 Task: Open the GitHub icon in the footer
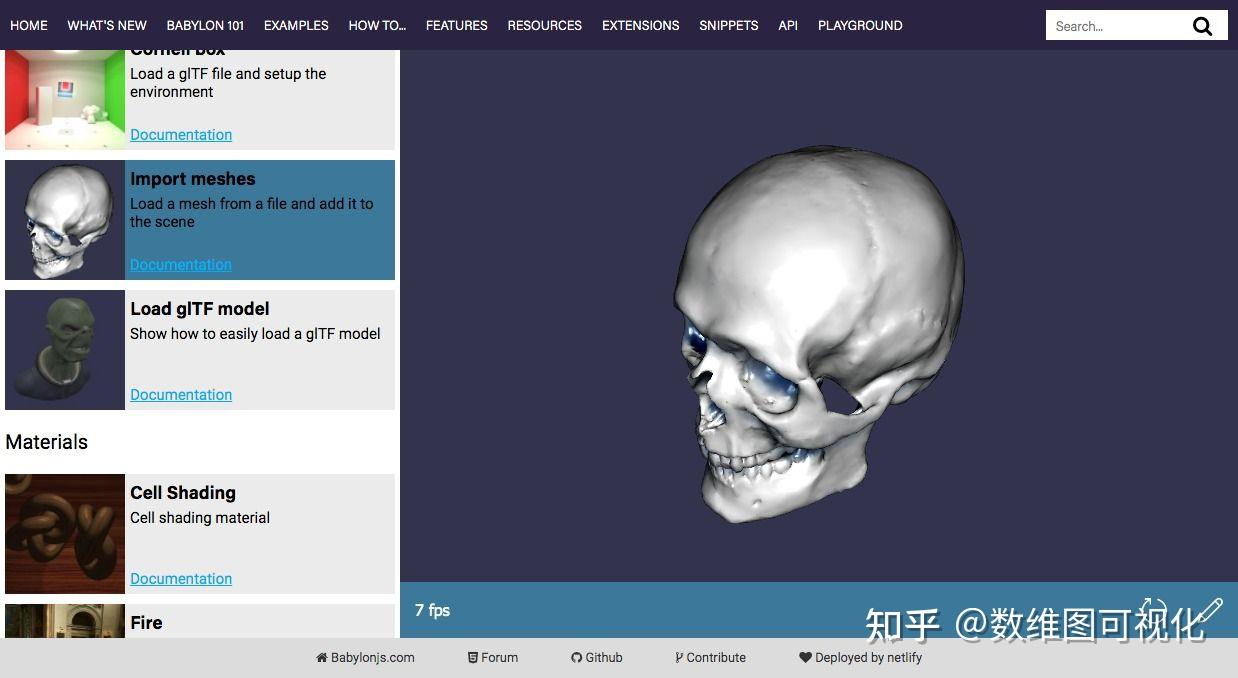pos(578,657)
